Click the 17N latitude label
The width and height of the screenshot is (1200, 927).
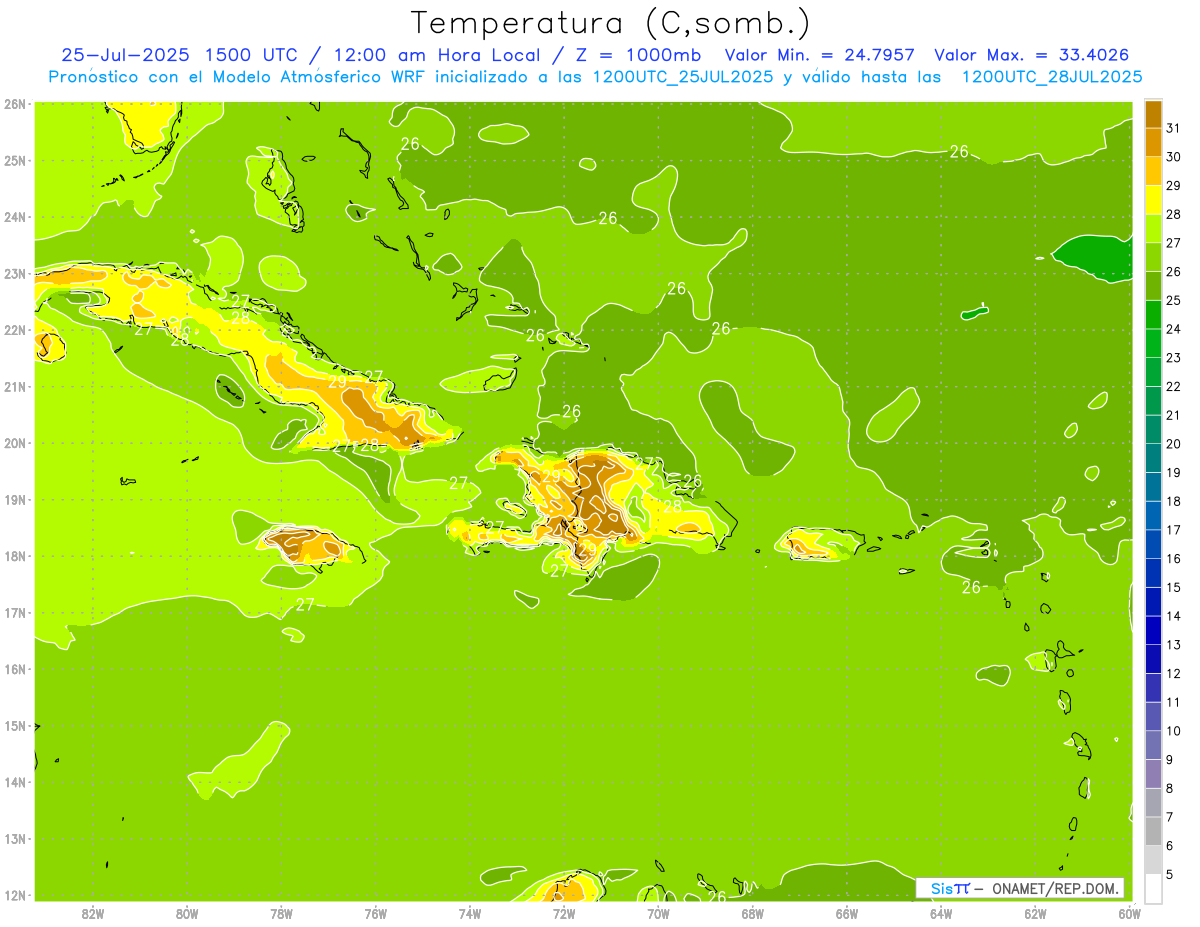point(15,612)
